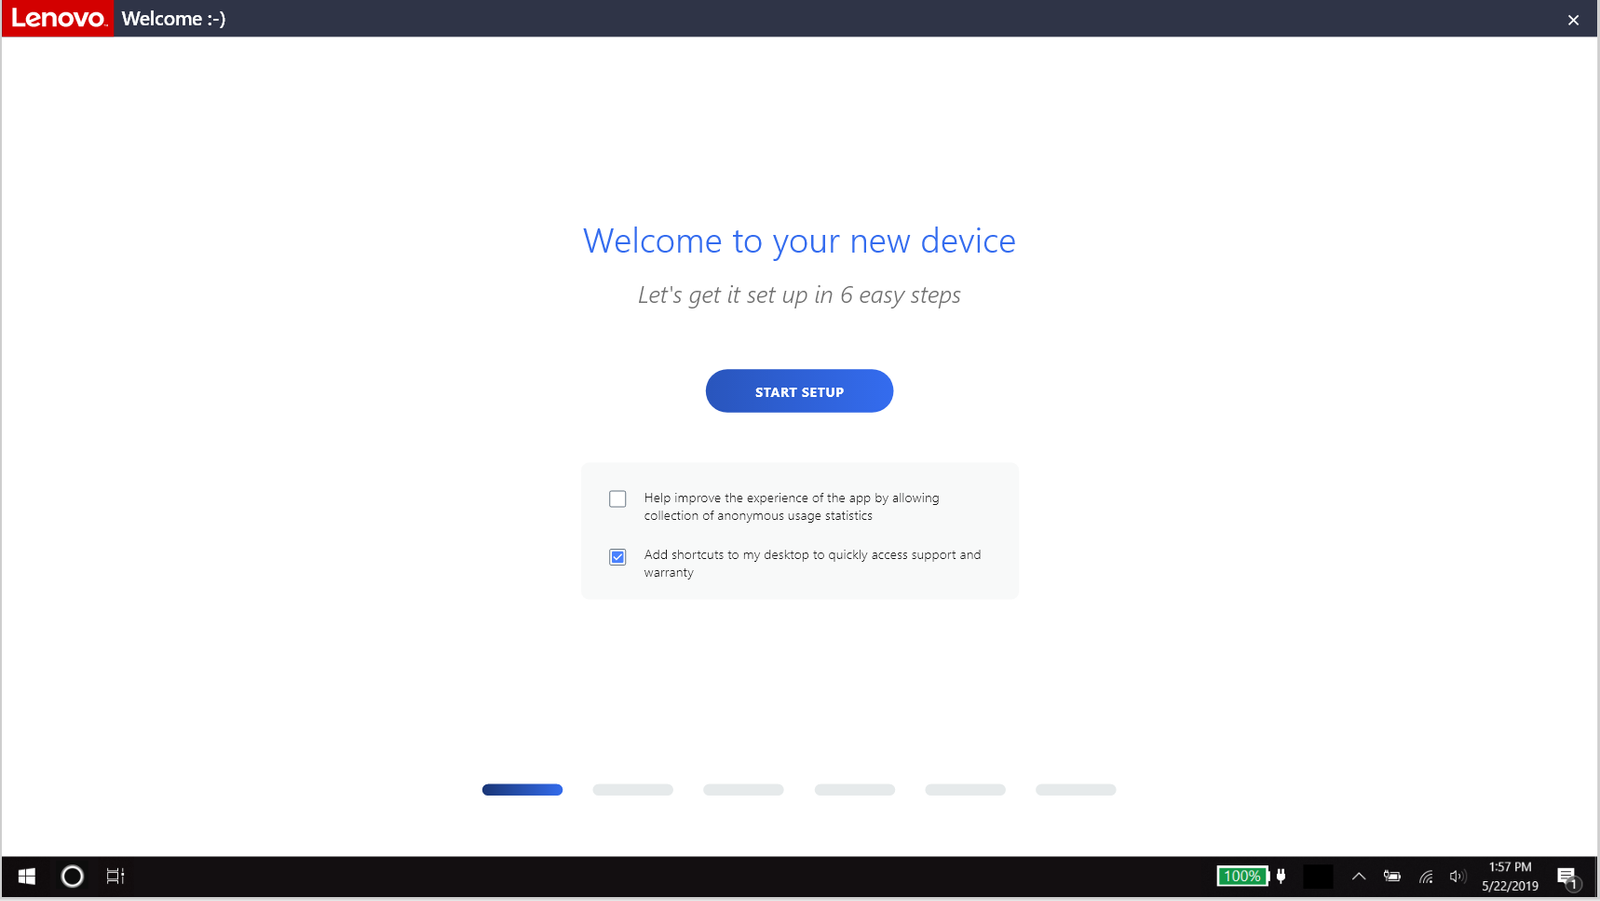Click the usage statistics description text
The height and width of the screenshot is (901, 1600).
791,507
